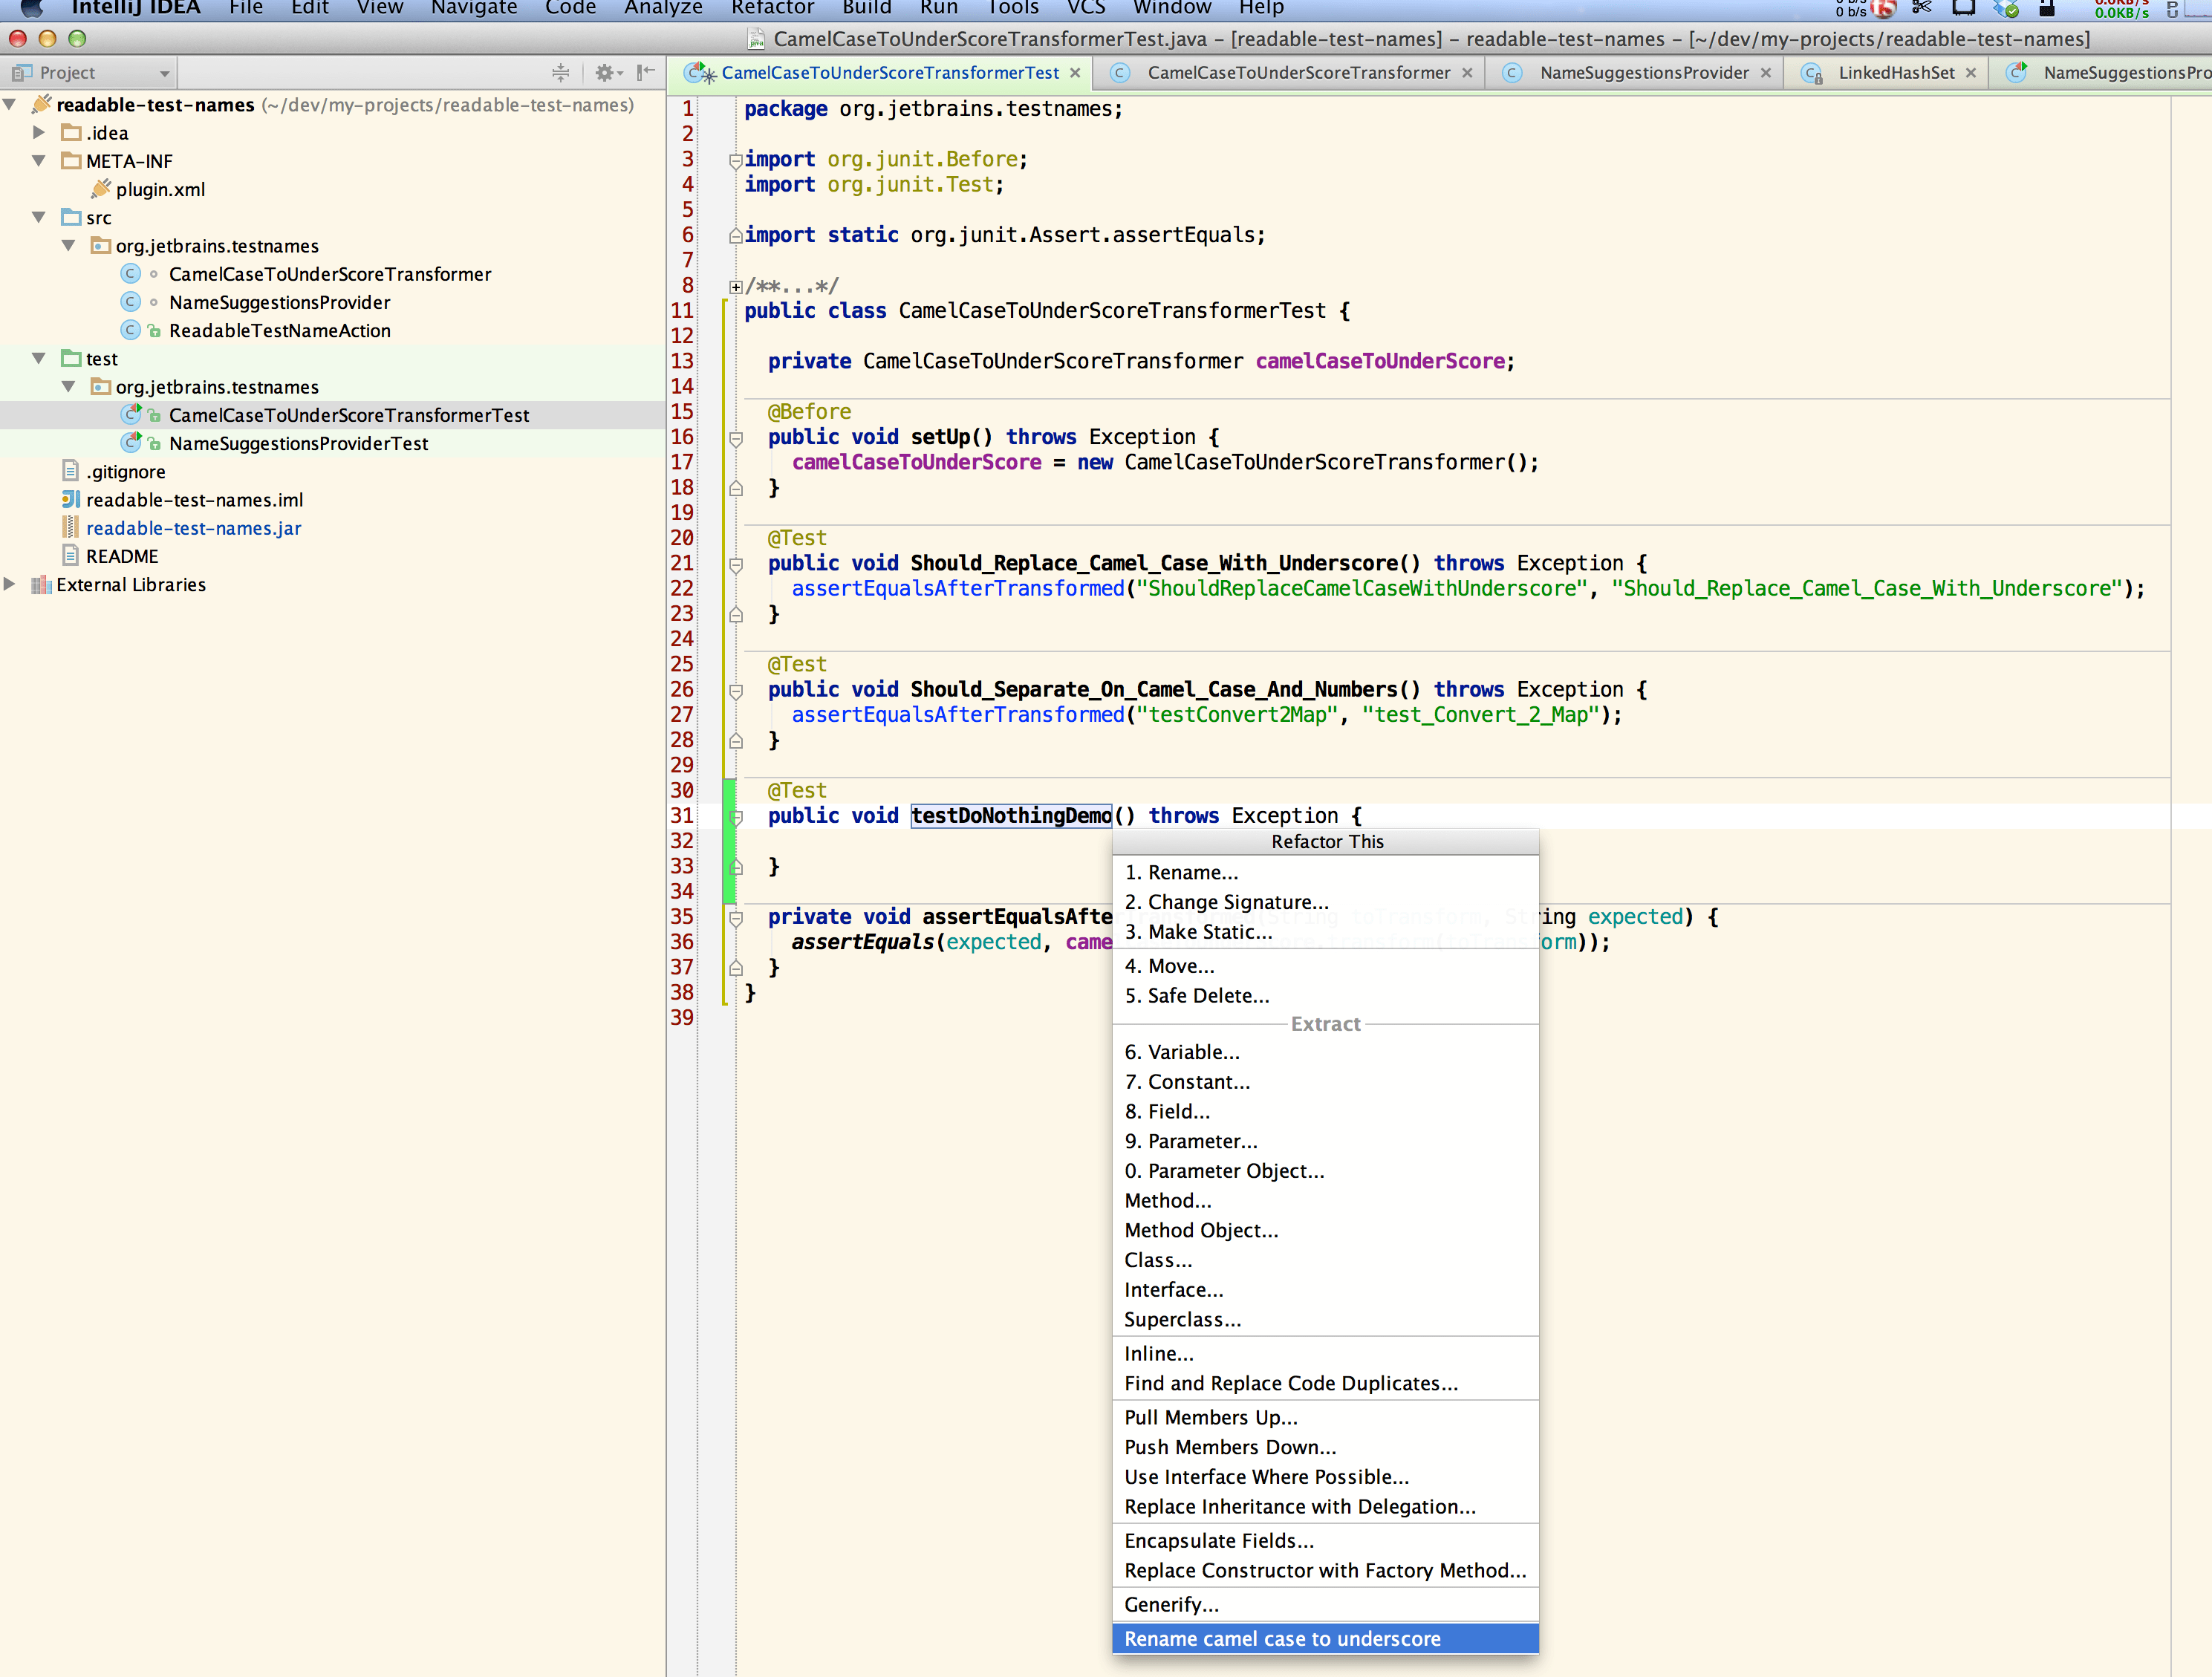Screen dimensions: 2212x1677
Task: Close the LinkedHashSet editor tab
Action: coord(1970,73)
